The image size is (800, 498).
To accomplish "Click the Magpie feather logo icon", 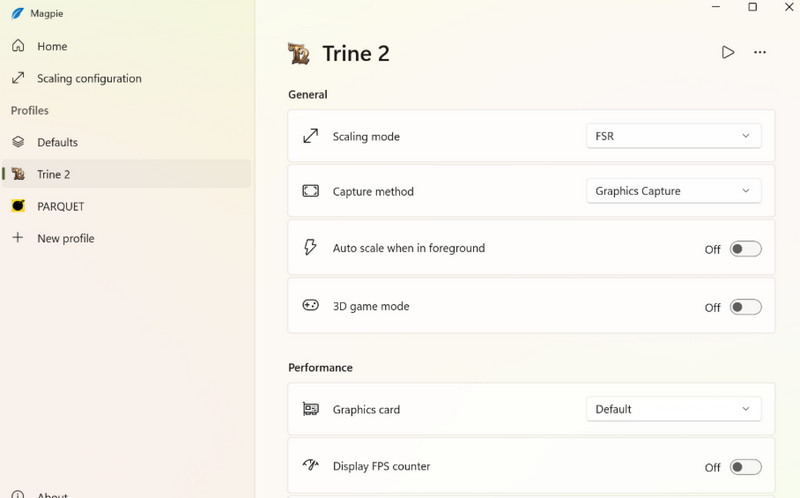I will pyautogui.click(x=17, y=13).
